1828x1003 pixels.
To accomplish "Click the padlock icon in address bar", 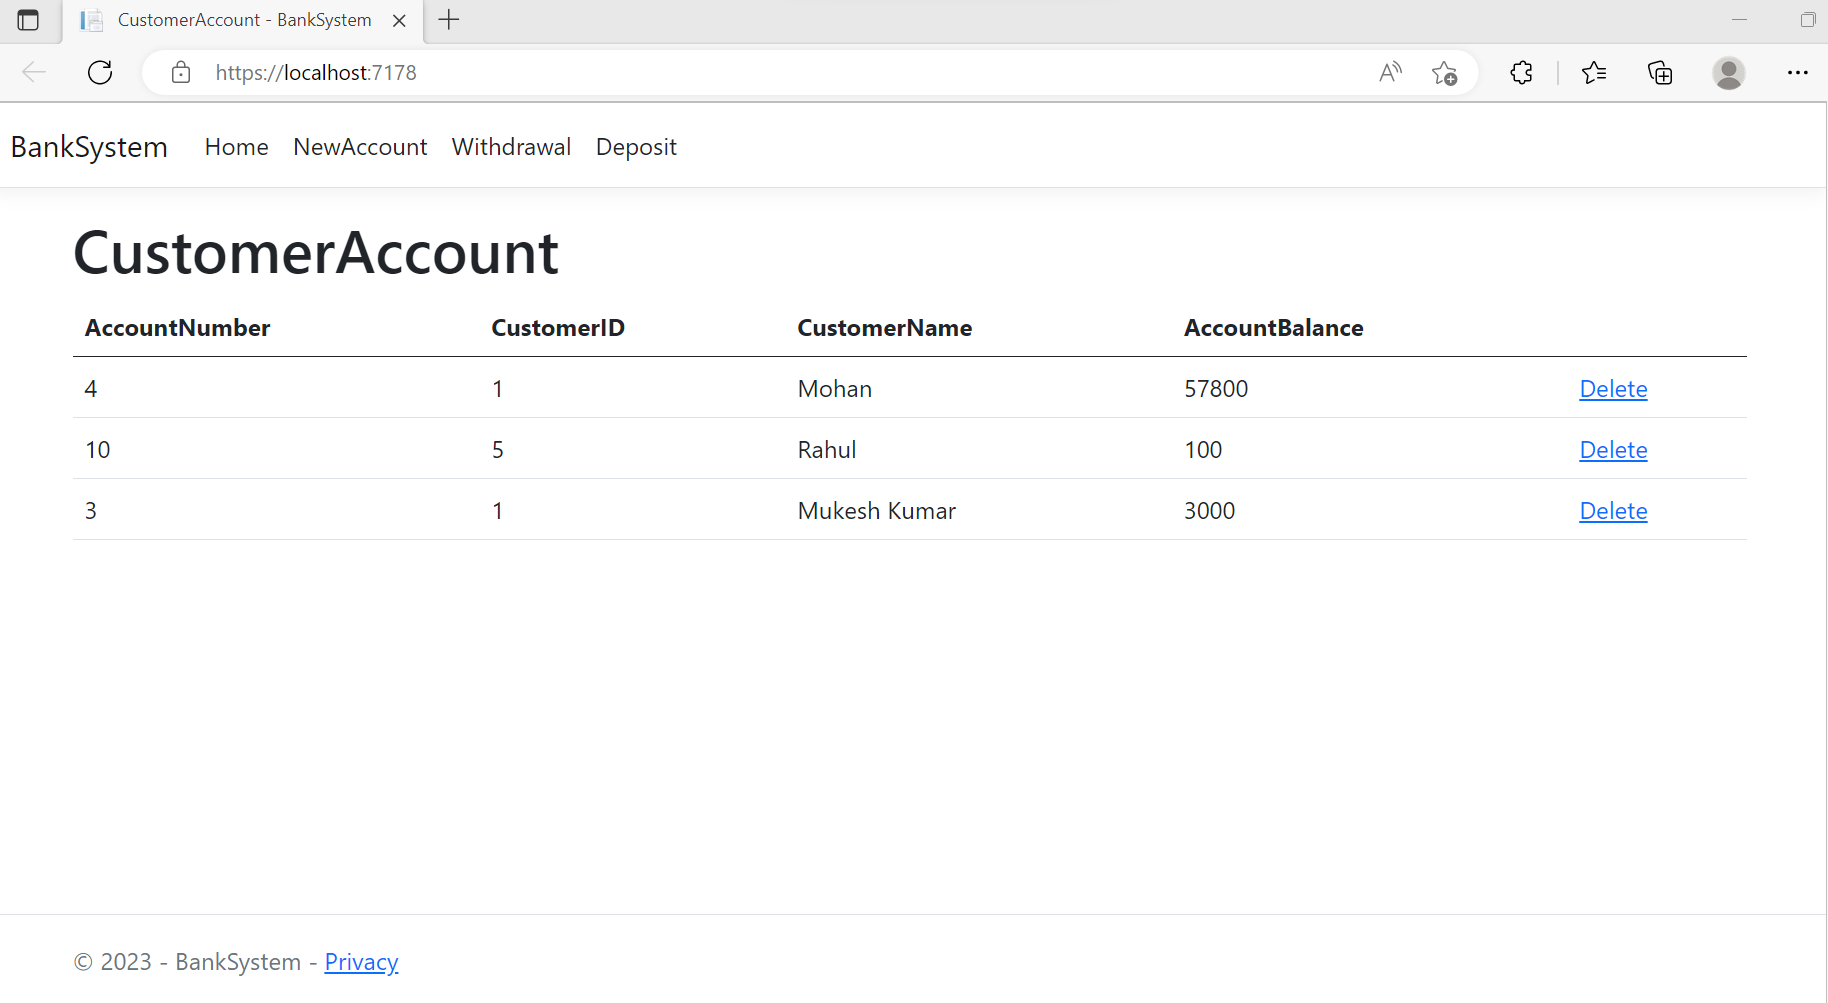I will pos(181,72).
